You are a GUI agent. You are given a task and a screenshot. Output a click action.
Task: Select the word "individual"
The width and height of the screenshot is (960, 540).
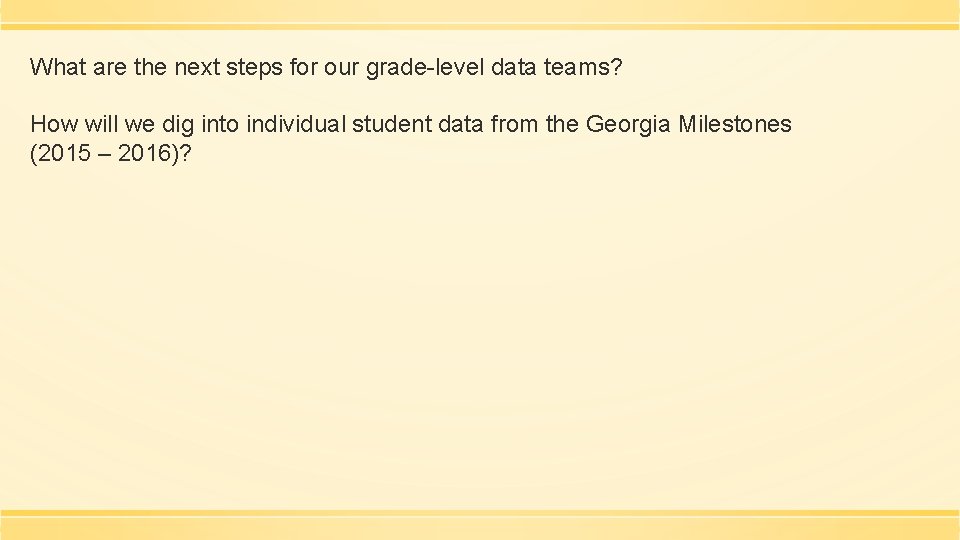(296, 125)
